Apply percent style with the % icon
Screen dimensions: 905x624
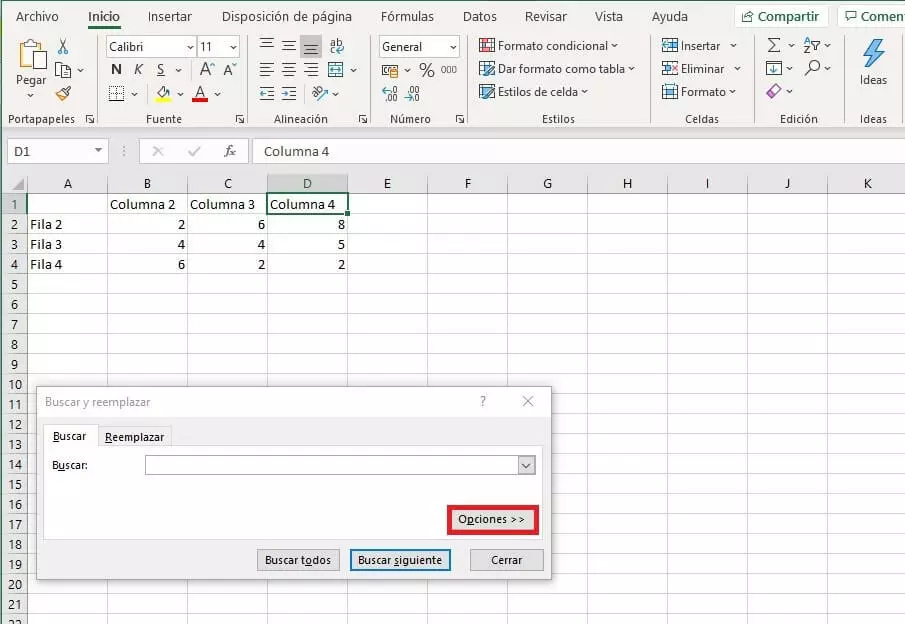[426, 70]
